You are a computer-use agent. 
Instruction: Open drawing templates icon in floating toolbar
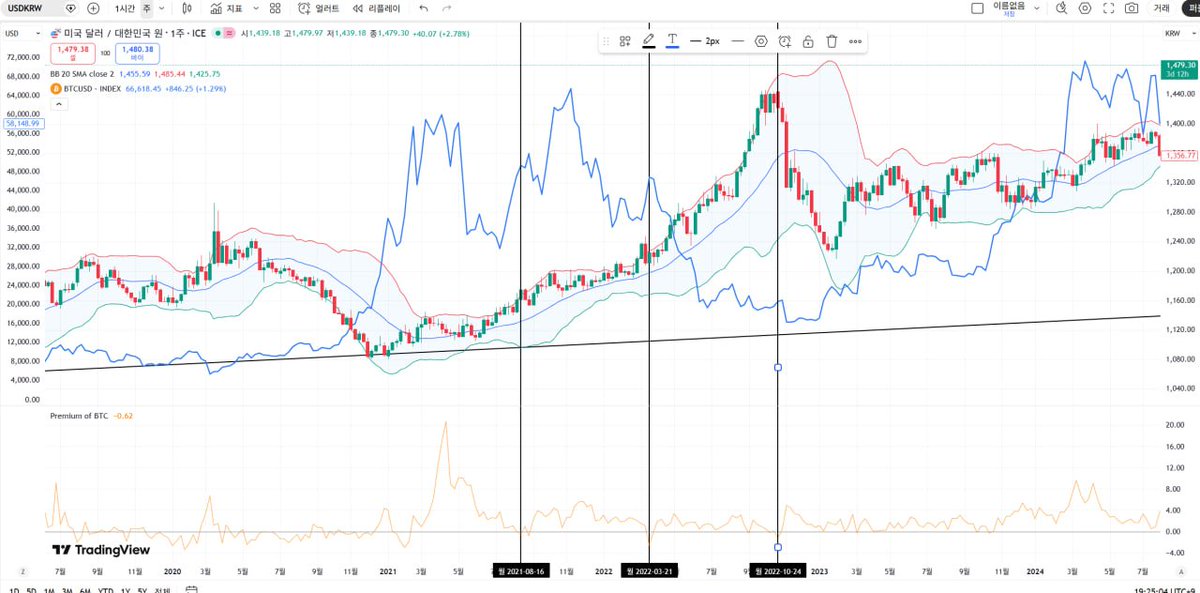(x=625, y=42)
